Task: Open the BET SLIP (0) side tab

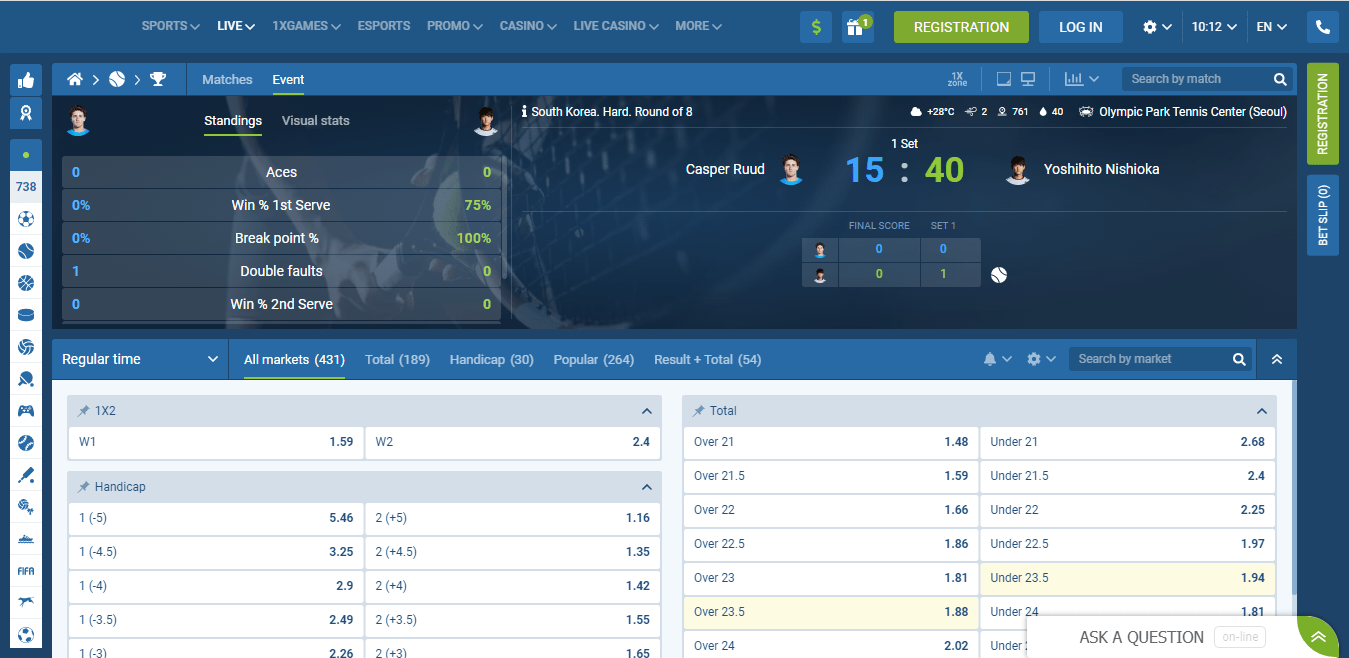Action: coord(1323,215)
